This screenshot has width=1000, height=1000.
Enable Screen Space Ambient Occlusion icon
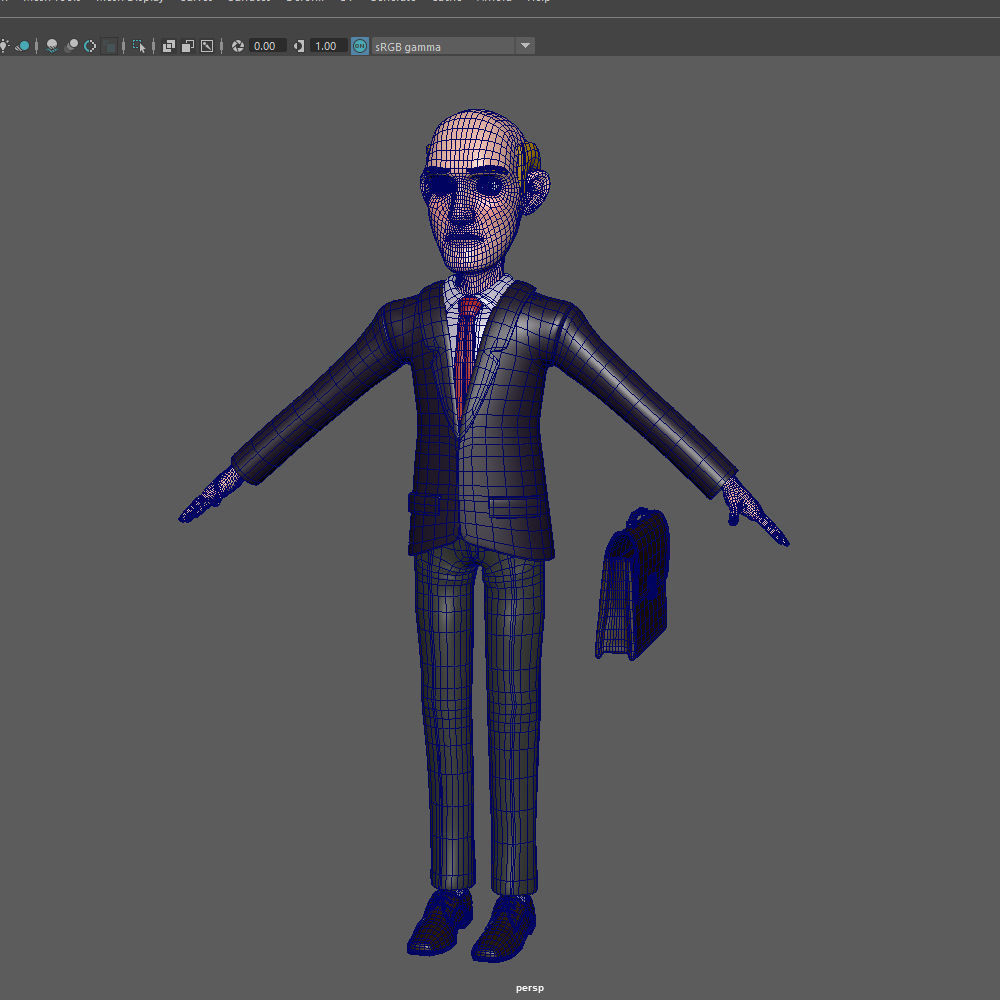(52, 46)
